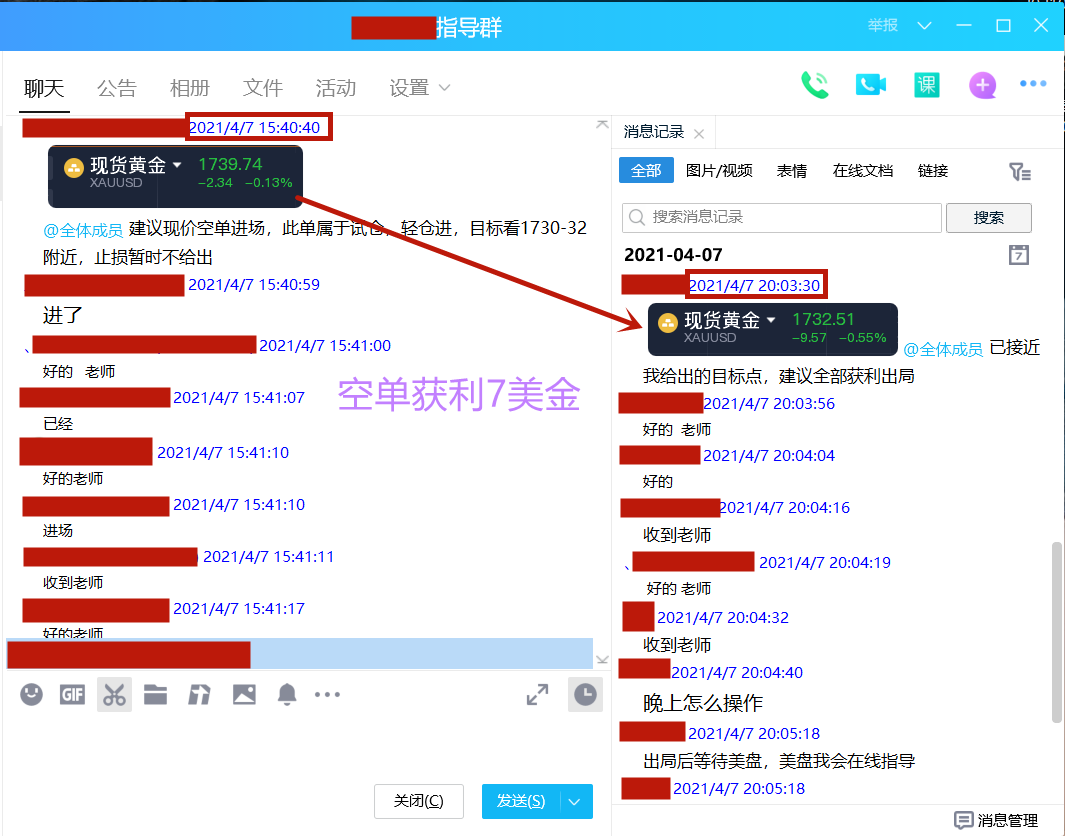Click the music share icon
The height and width of the screenshot is (836, 1065).
pos(199,694)
